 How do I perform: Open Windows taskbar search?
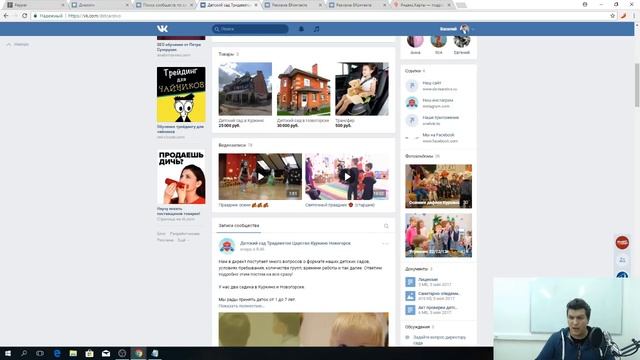[24, 353]
